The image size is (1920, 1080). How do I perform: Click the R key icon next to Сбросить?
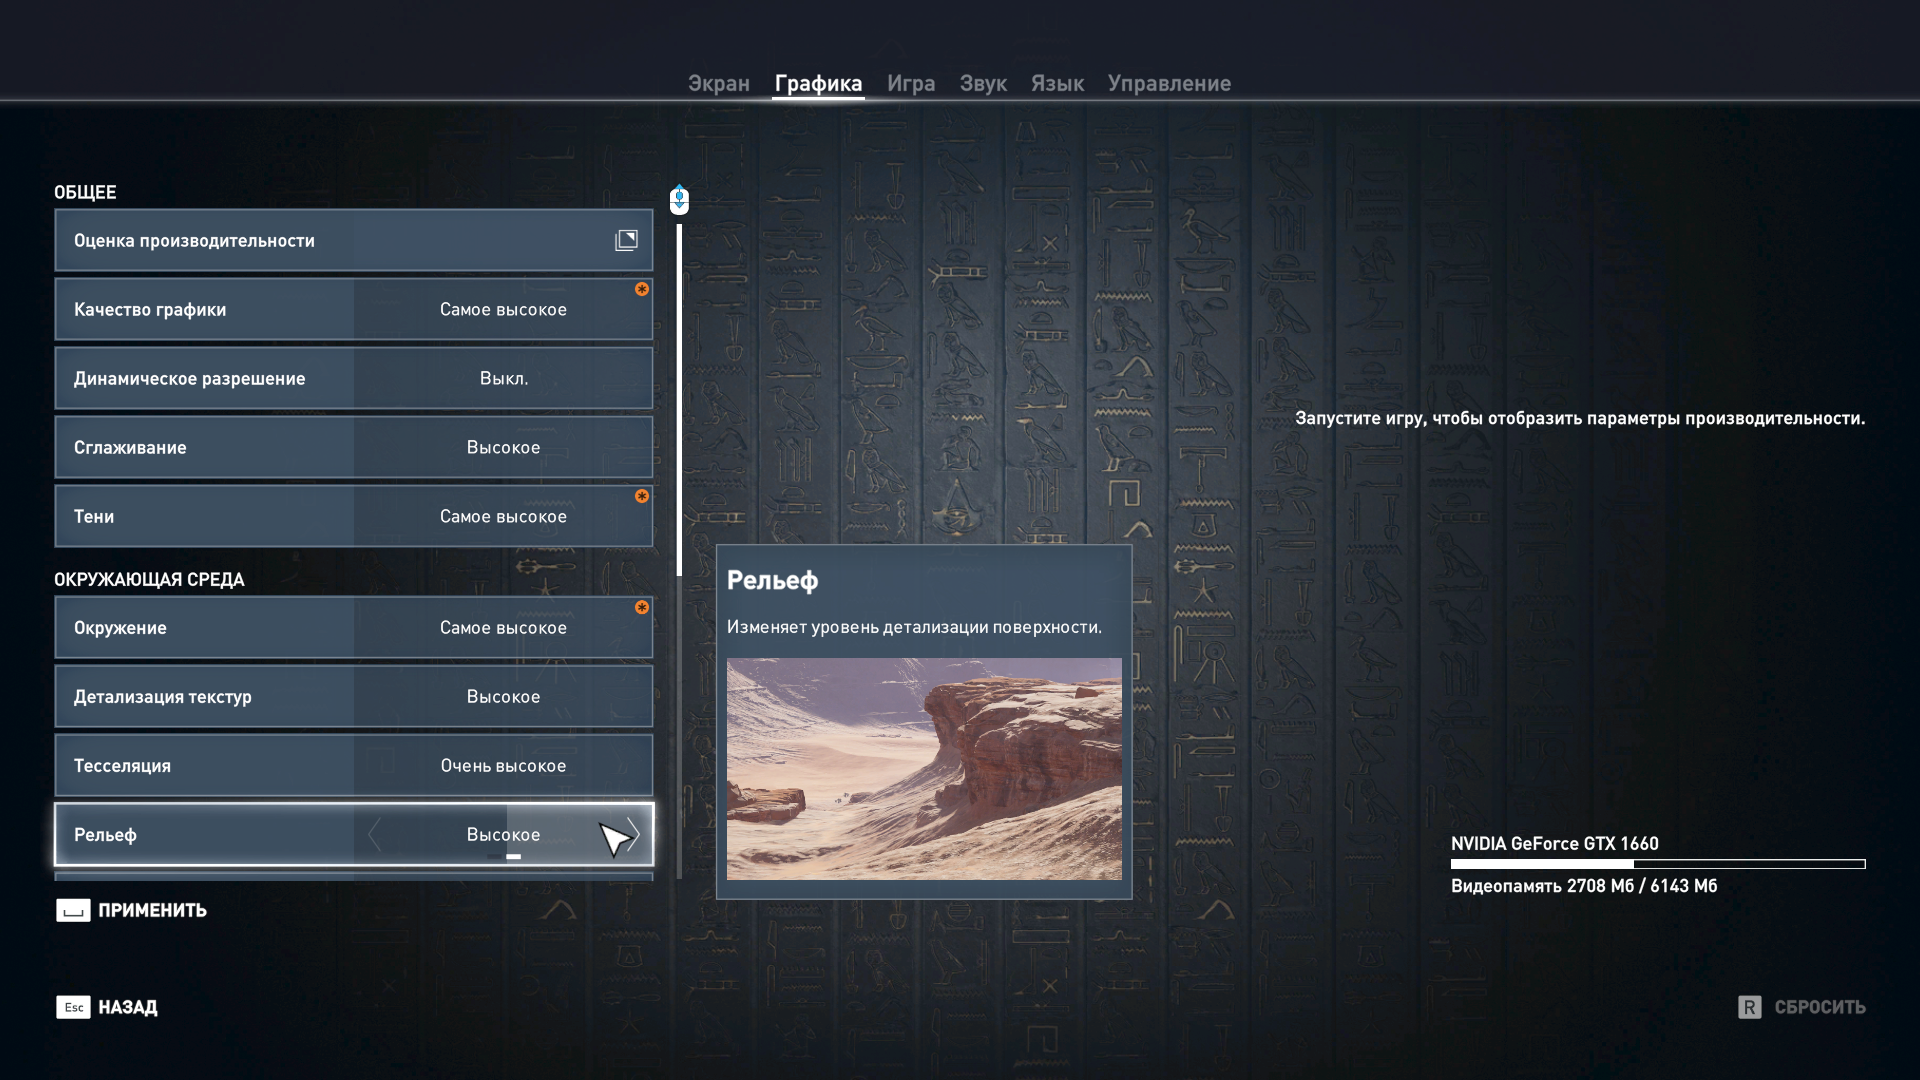(1749, 1007)
